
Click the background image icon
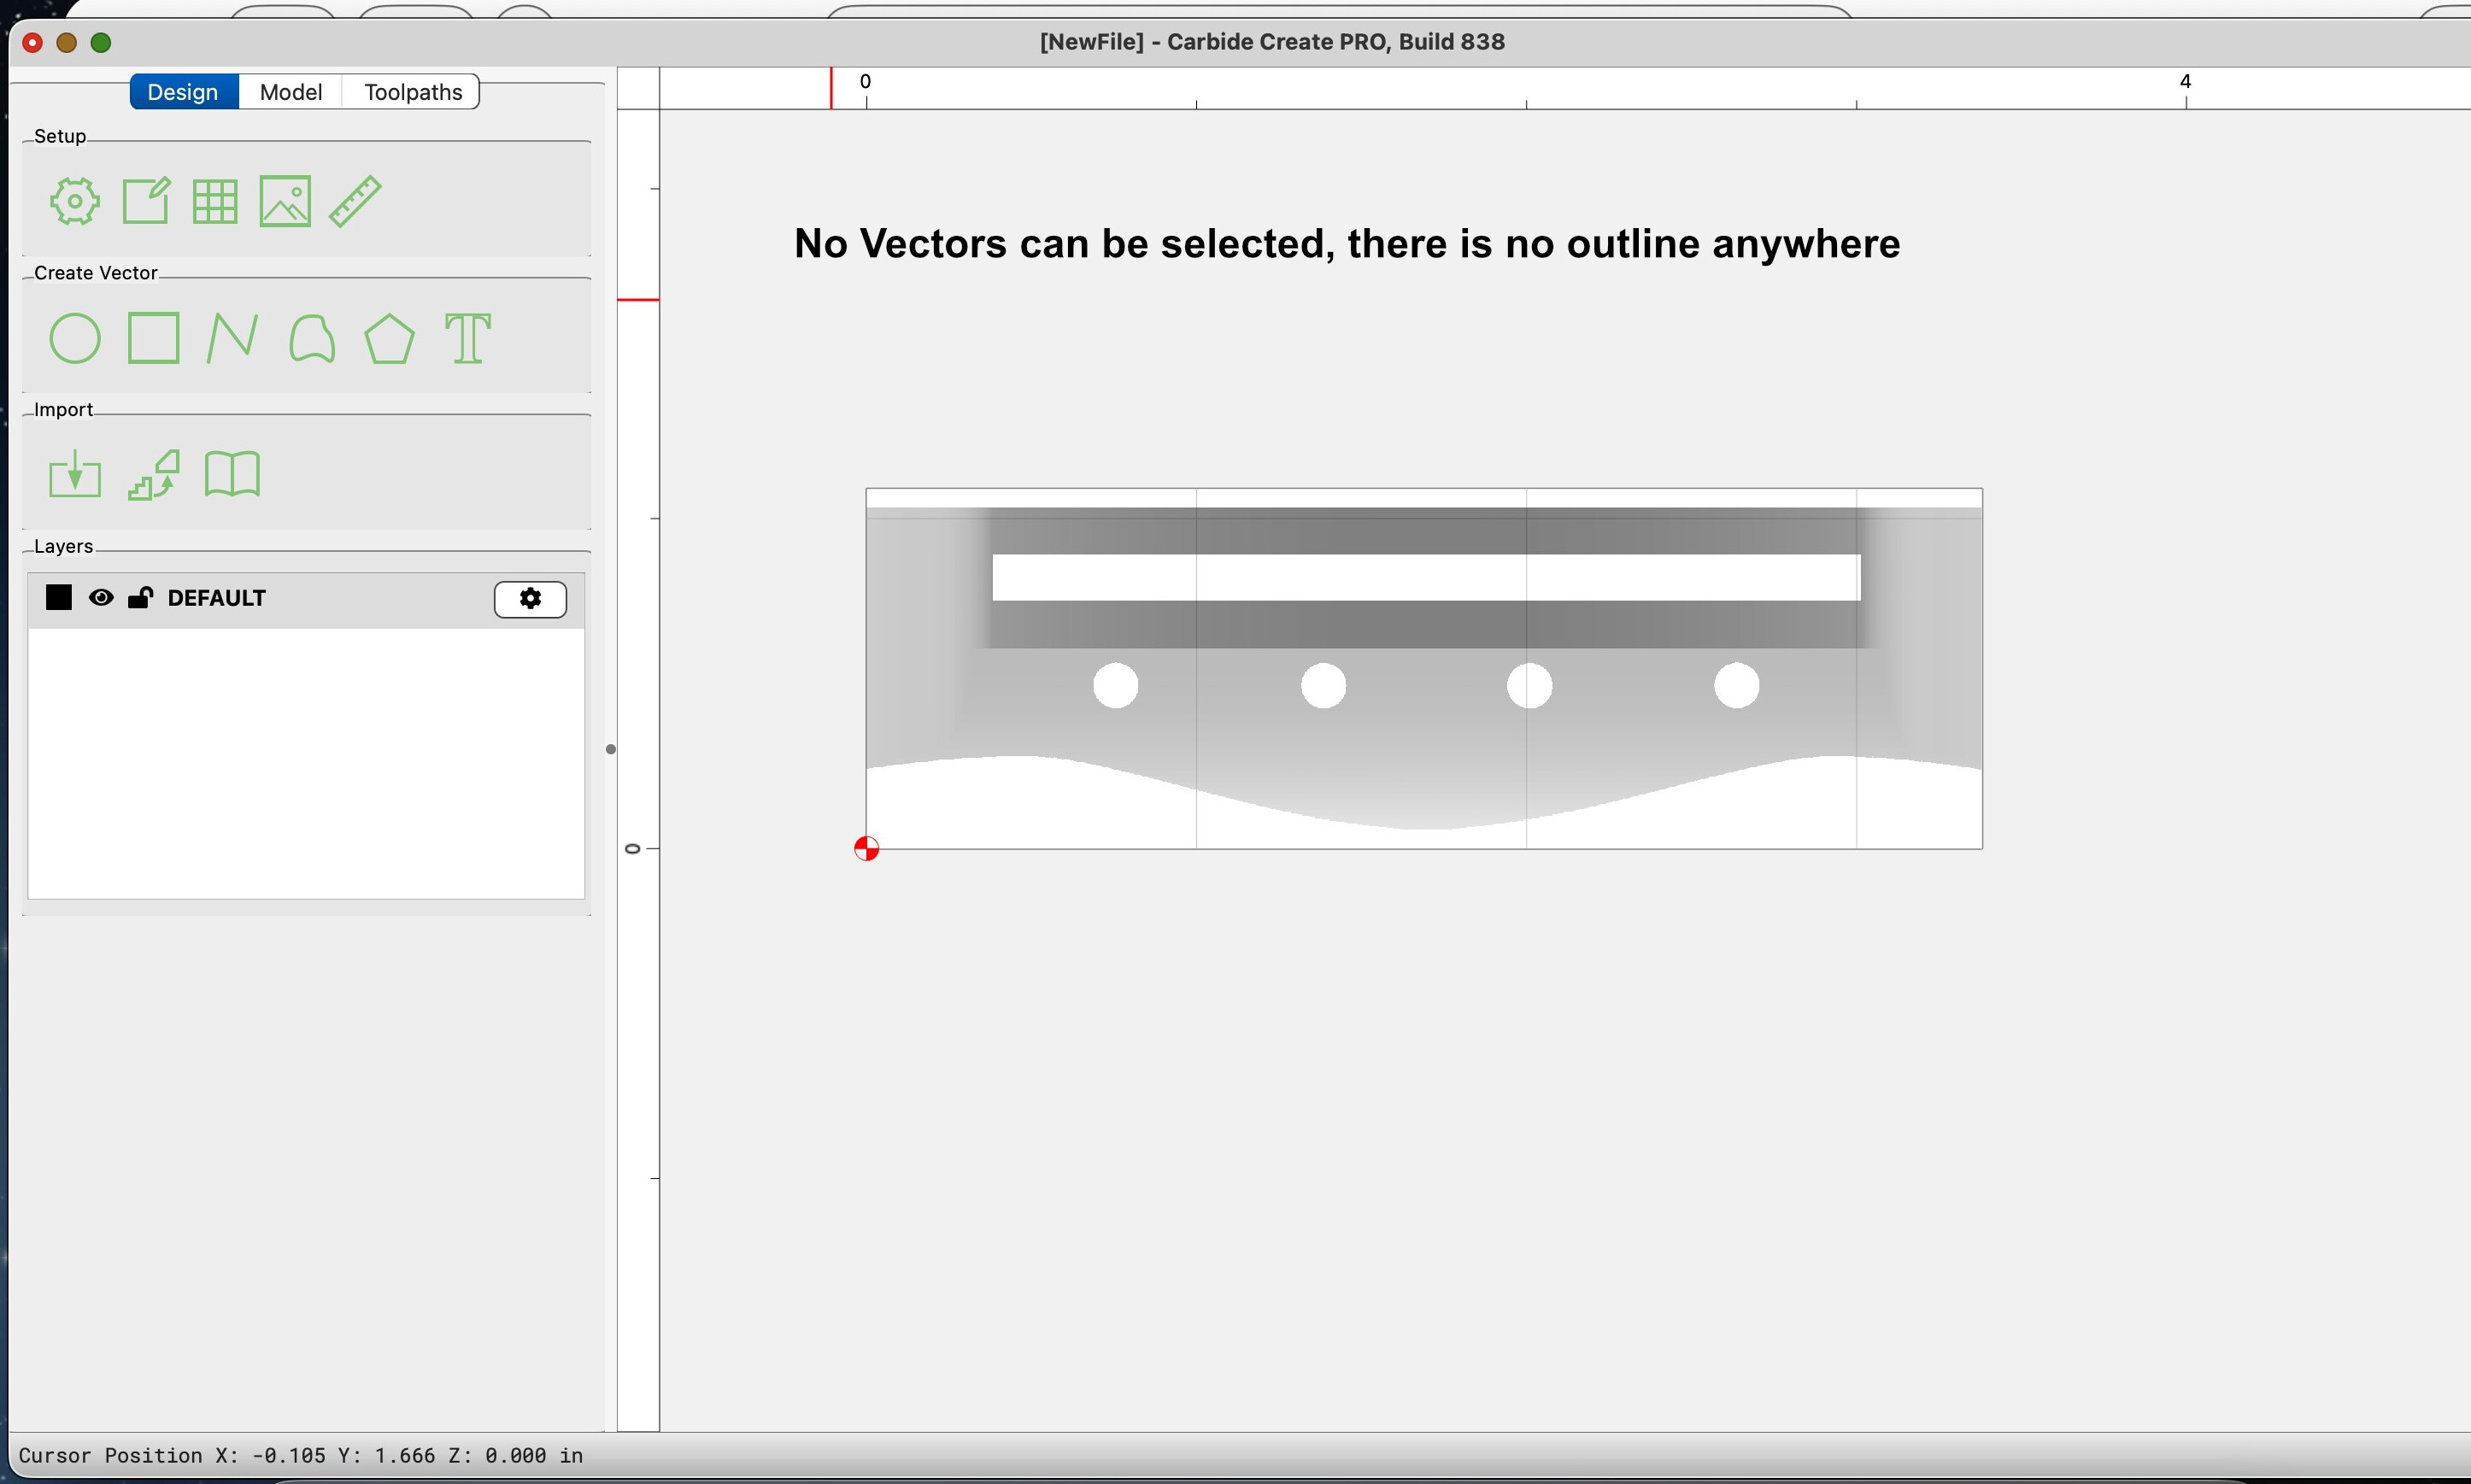pyautogui.click(x=285, y=202)
